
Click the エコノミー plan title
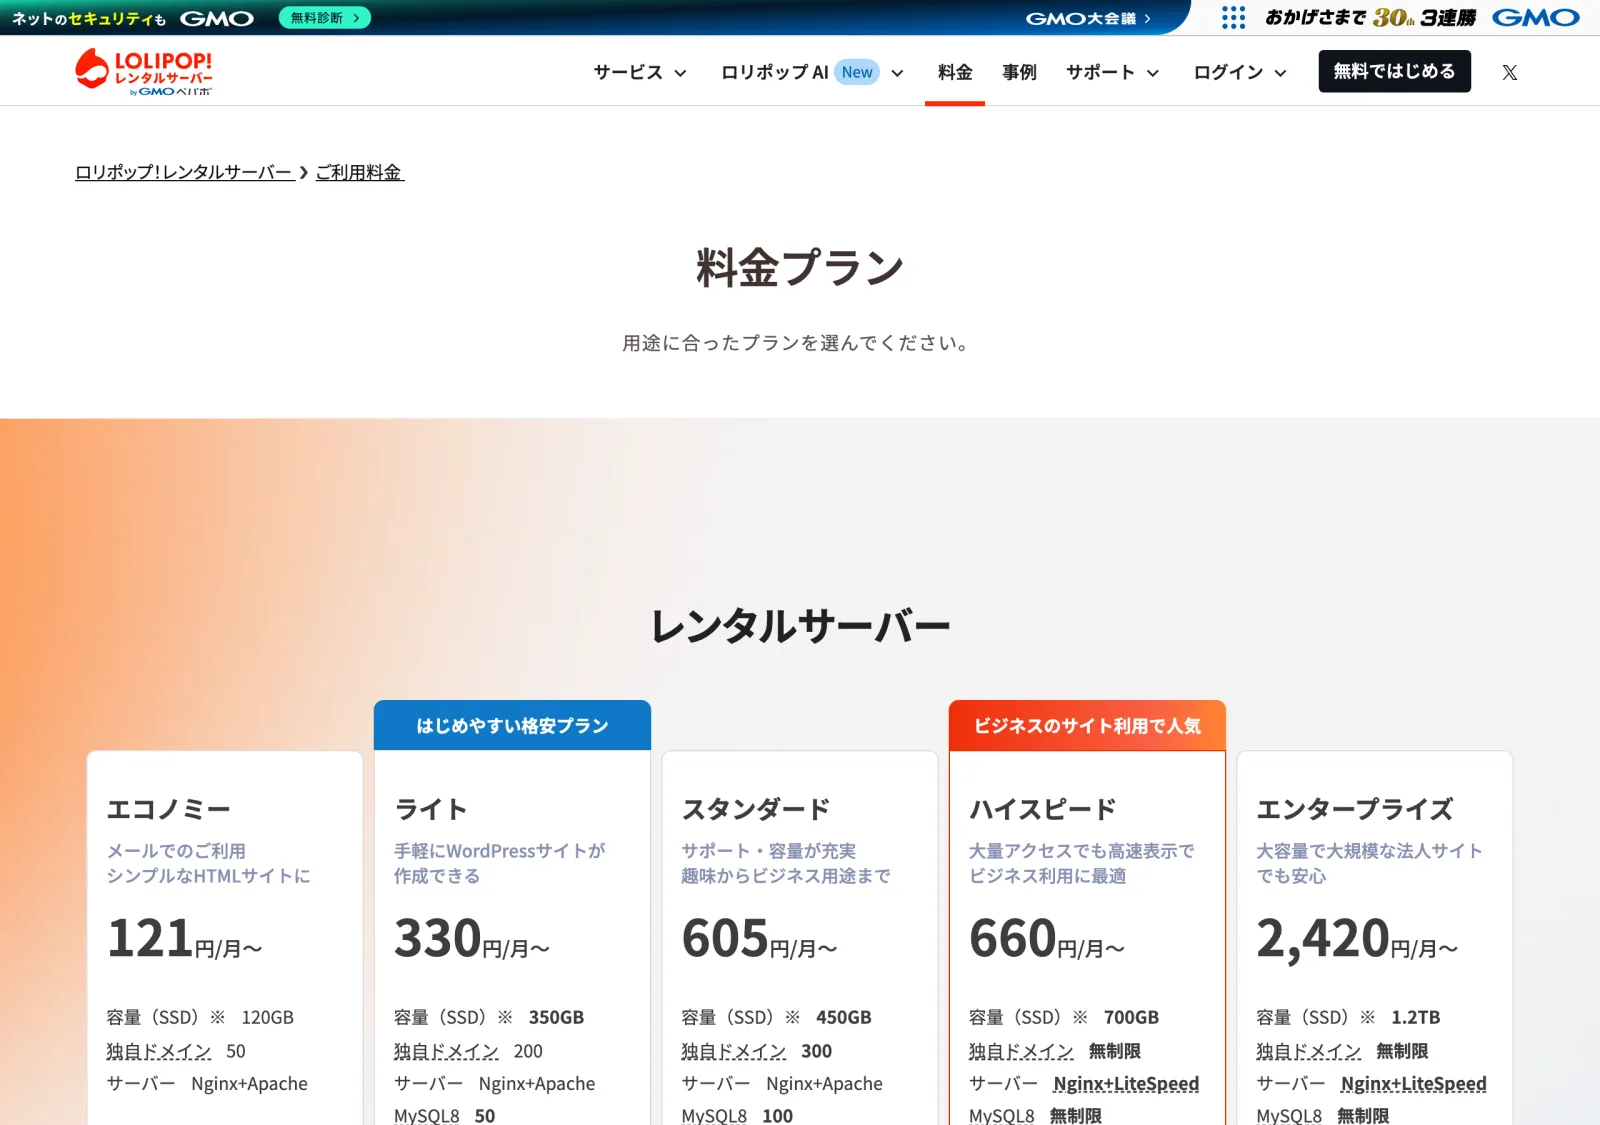[x=169, y=809]
